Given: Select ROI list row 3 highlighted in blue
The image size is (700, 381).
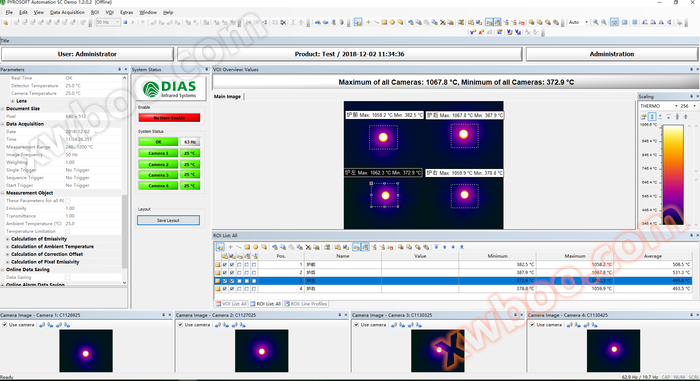Looking at the screenshot, I should pyautogui.click(x=453, y=281).
